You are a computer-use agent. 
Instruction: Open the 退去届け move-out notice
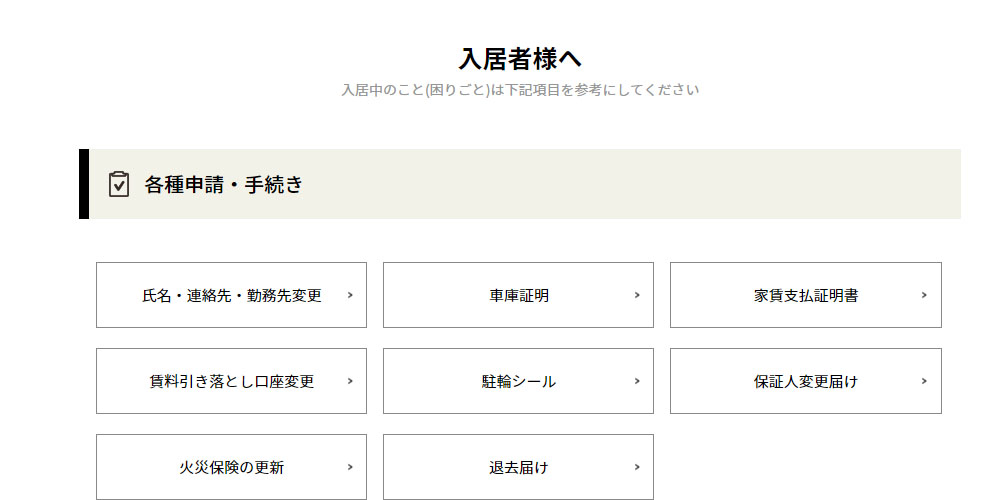click(x=518, y=468)
